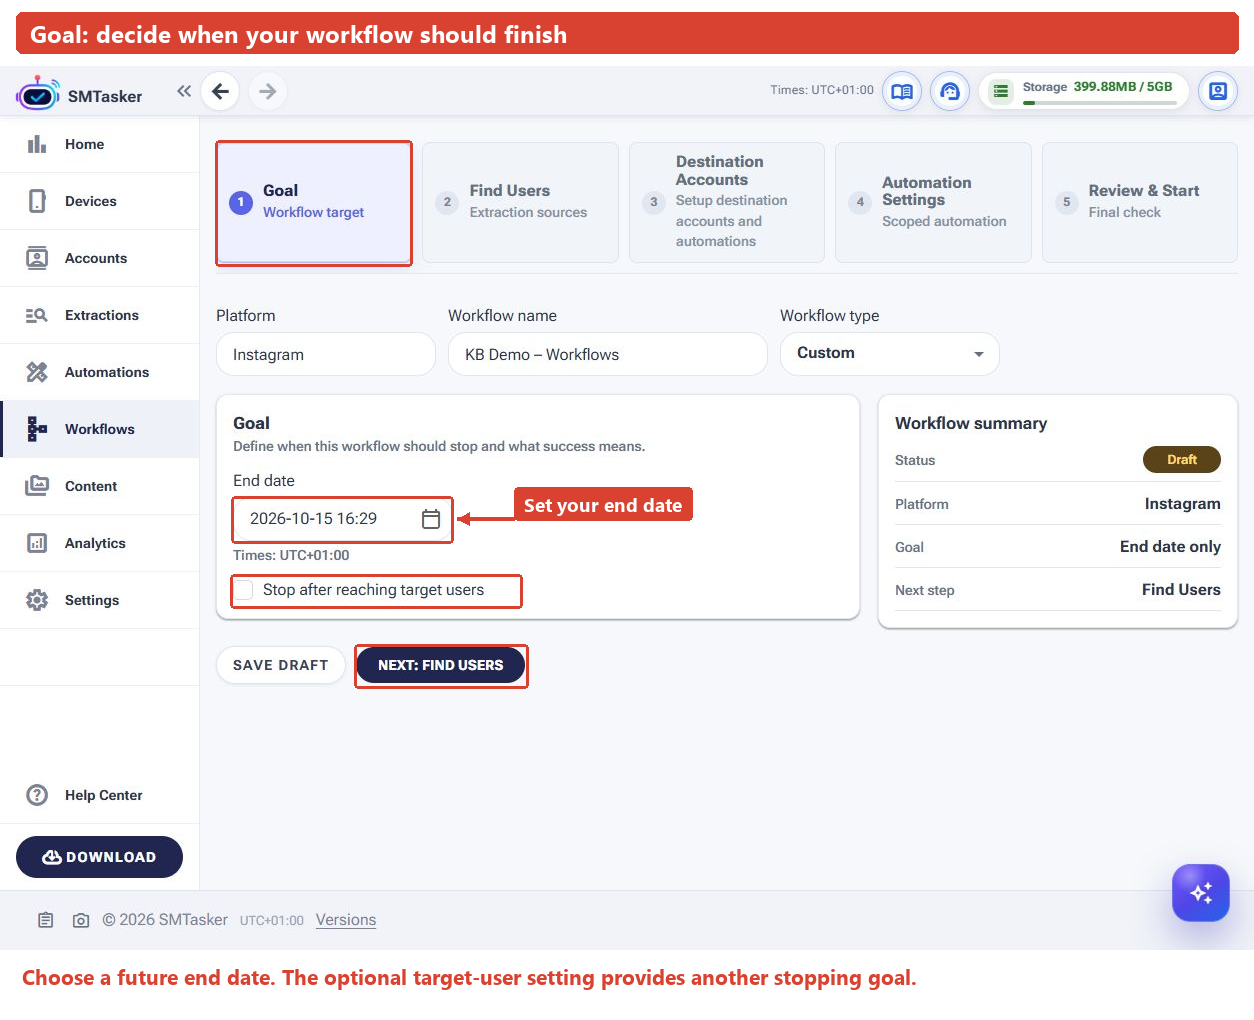Go forward with the right arrow button

[267, 91]
